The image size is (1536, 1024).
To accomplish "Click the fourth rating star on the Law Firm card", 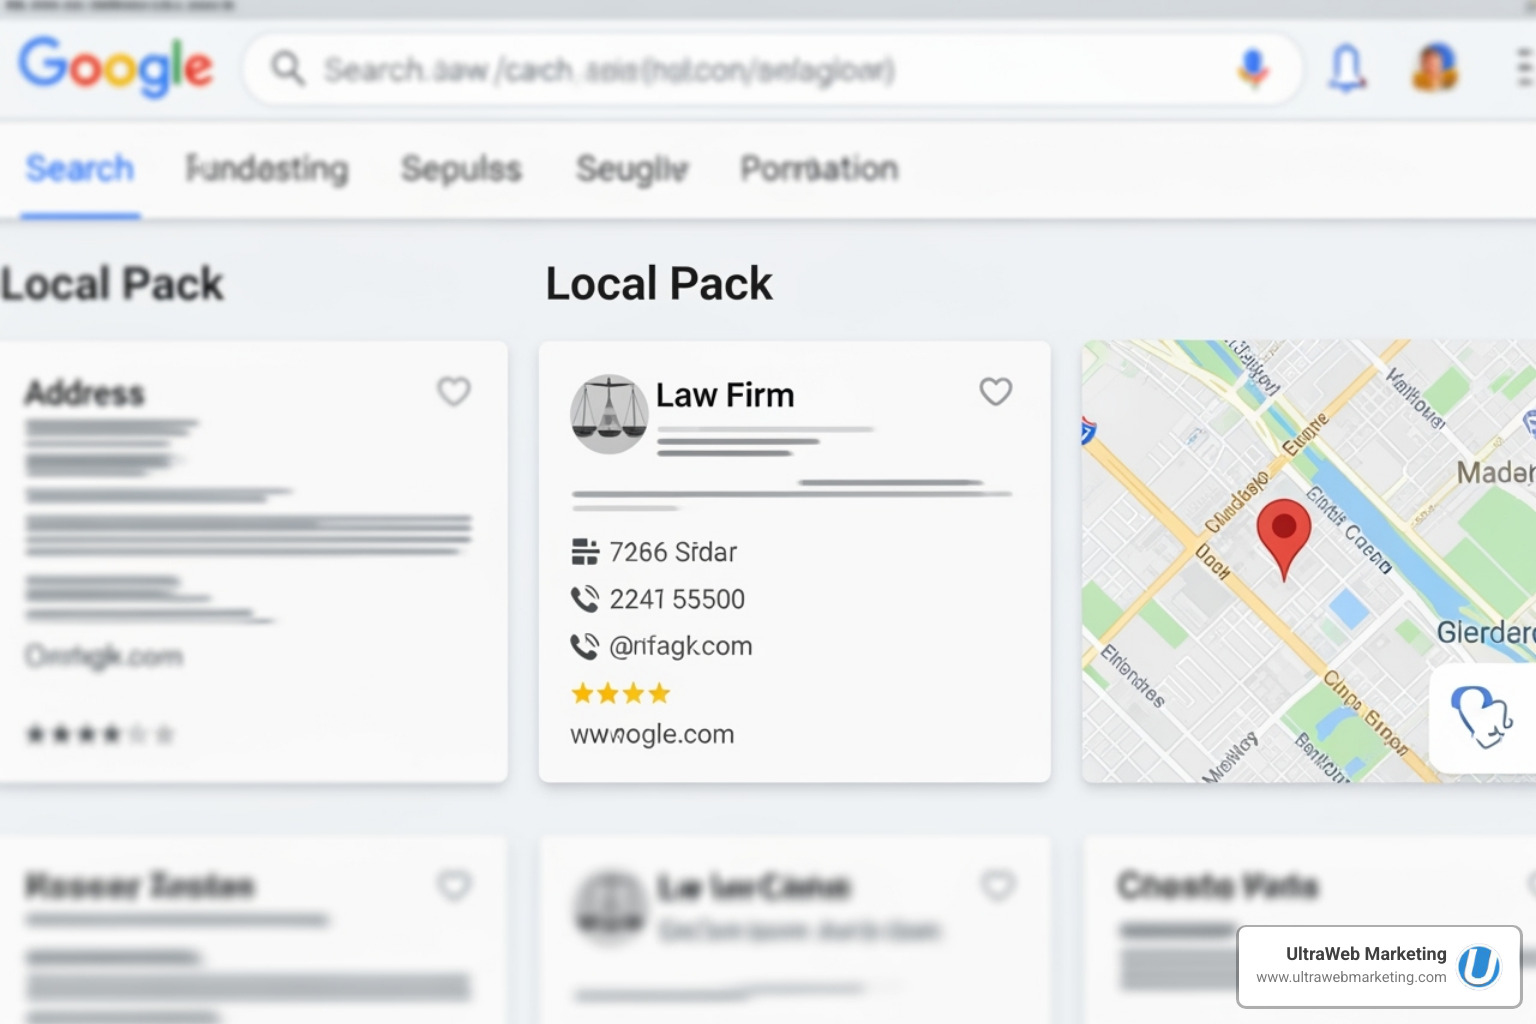I will tap(659, 692).
